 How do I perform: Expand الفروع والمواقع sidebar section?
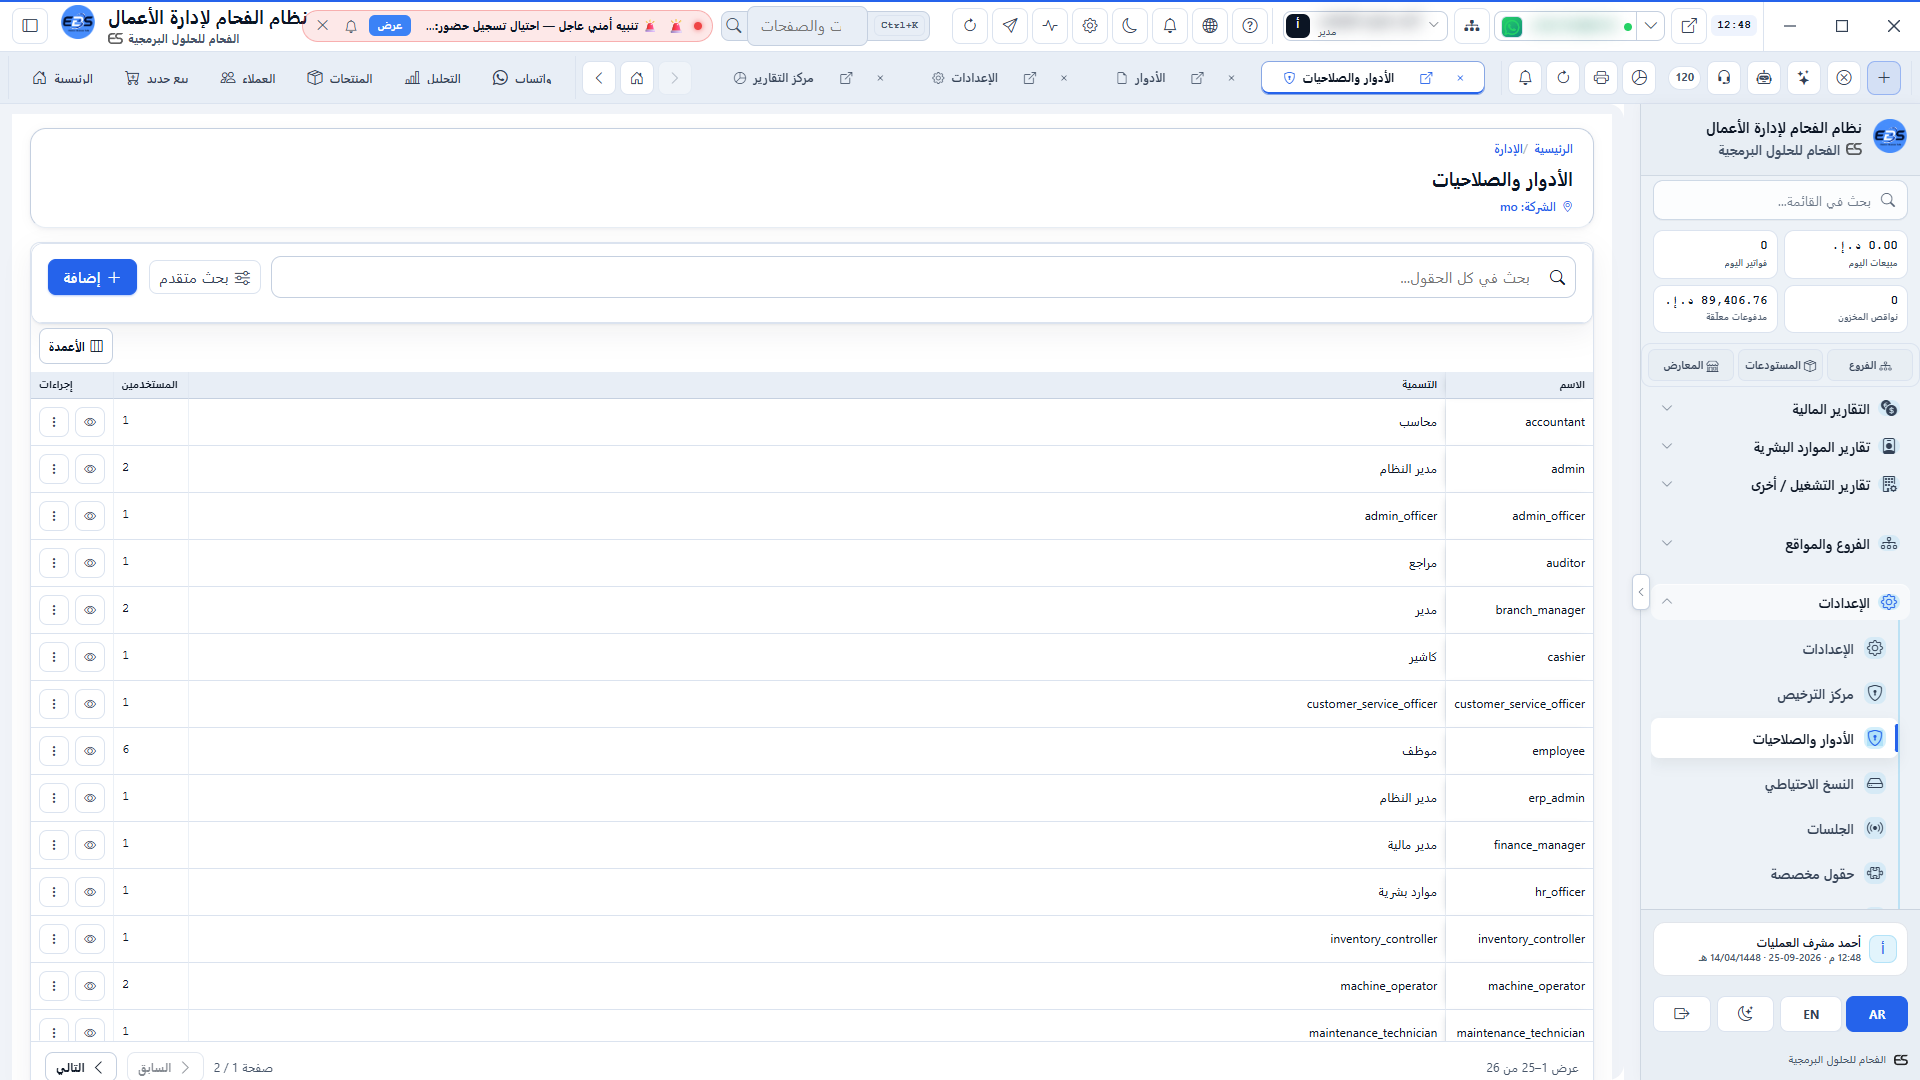pyautogui.click(x=1780, y=544)
